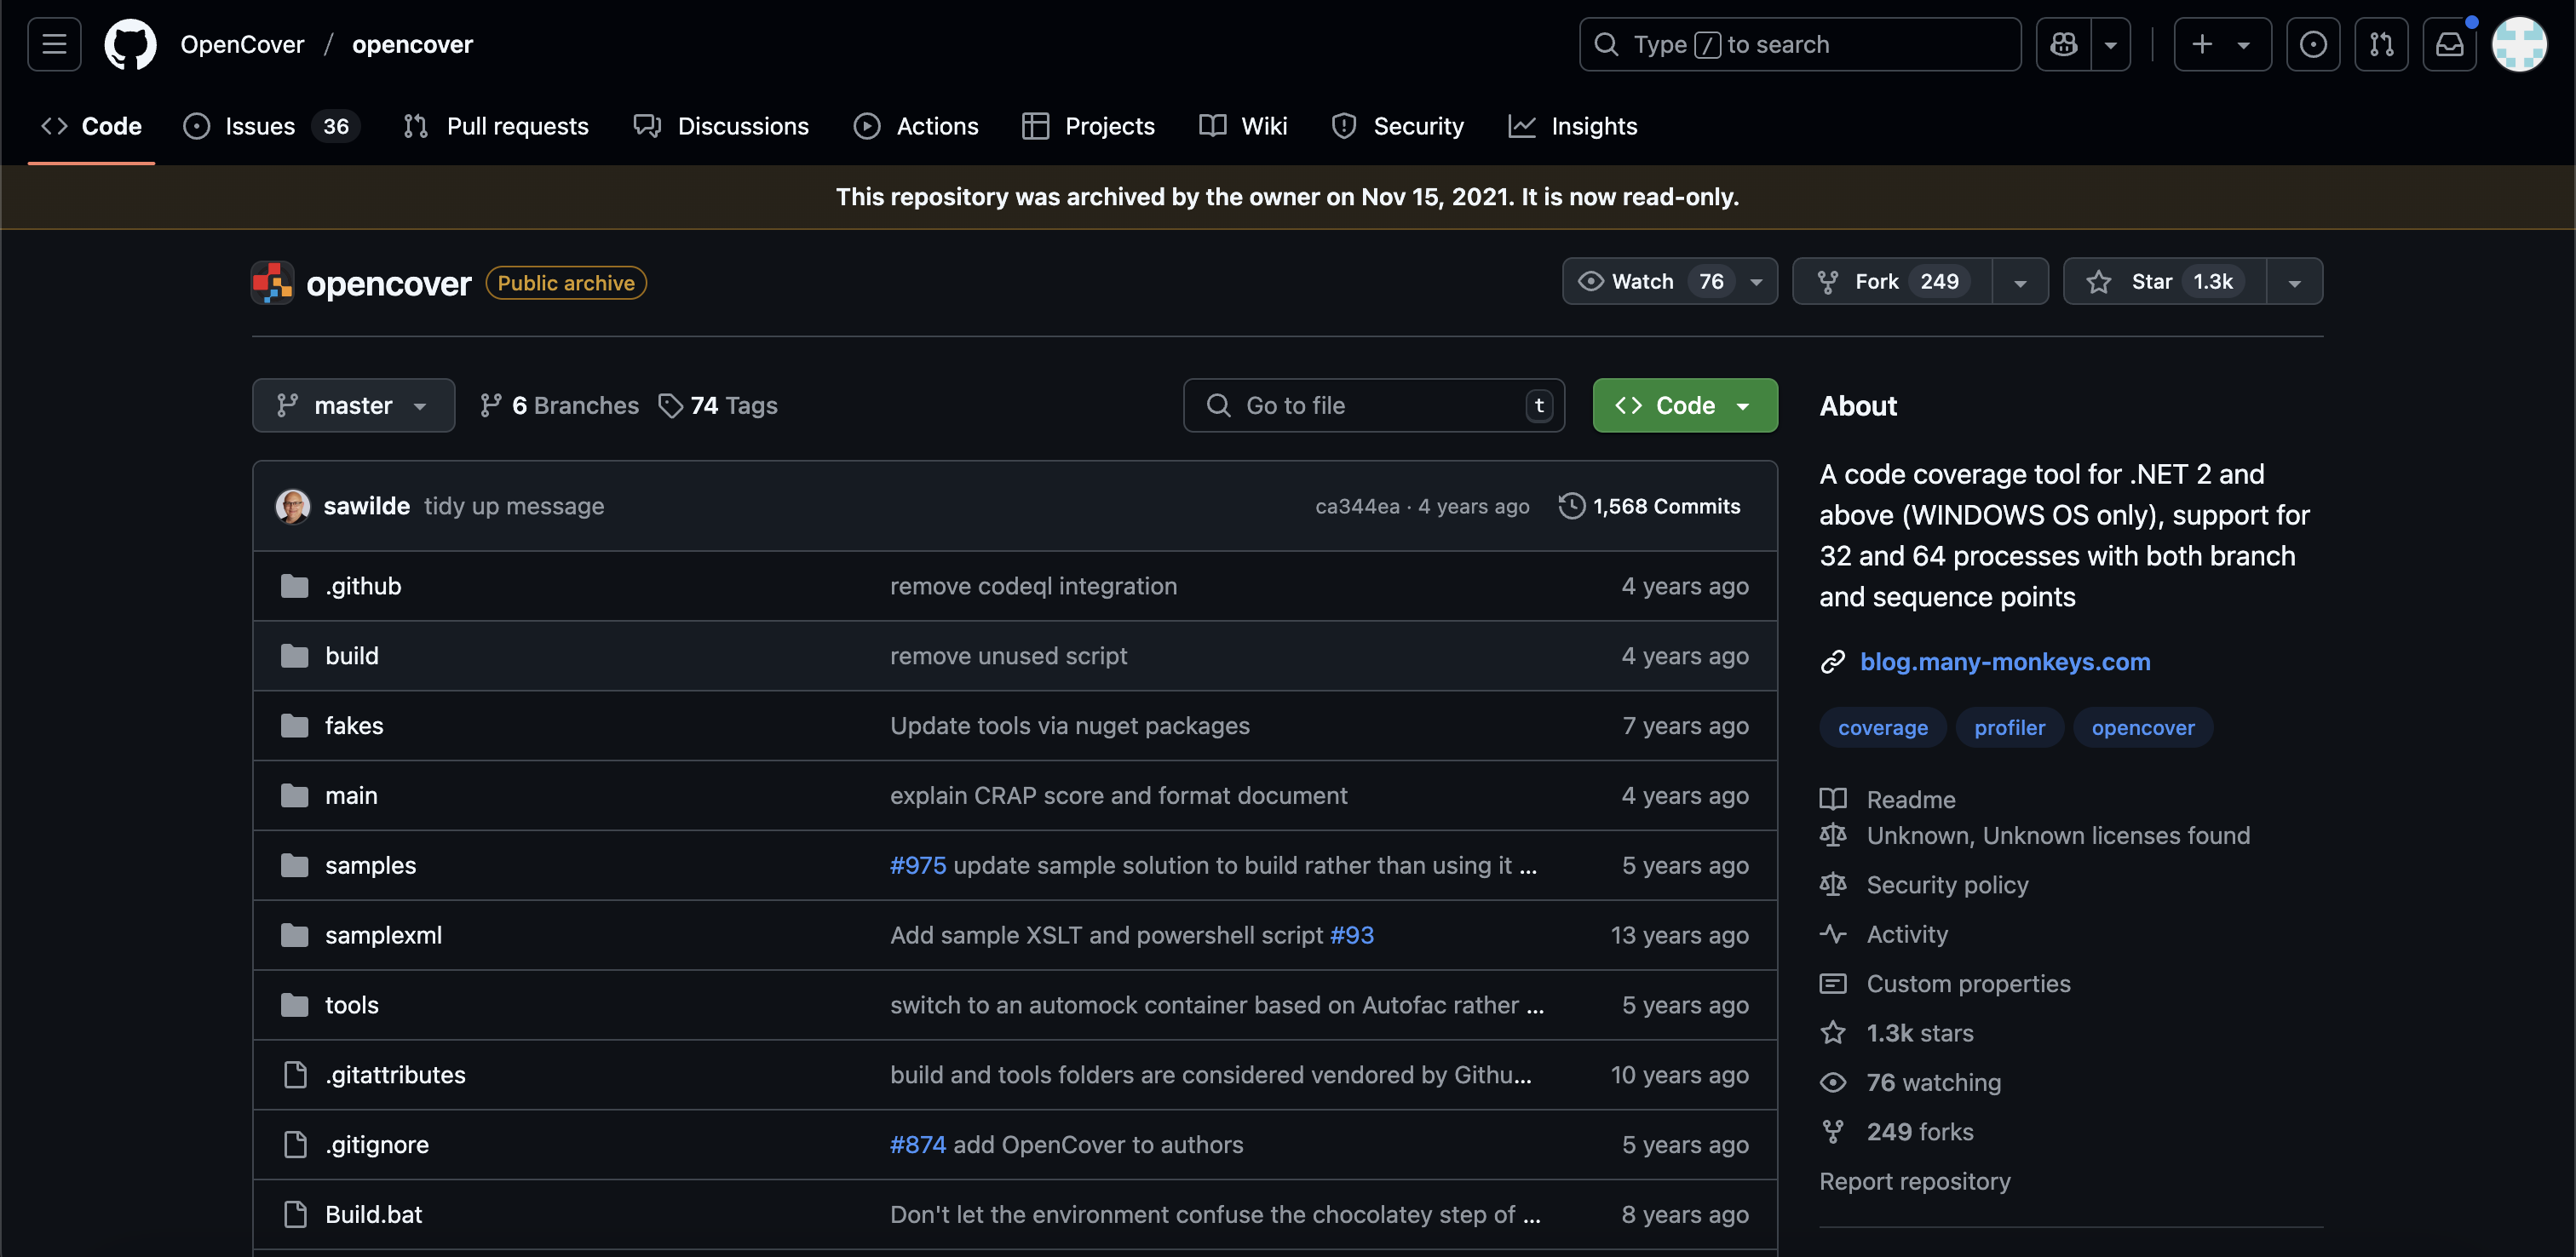Open user profile avatar menu
This screenshot has width=2576, height=1257.
[x=2518, y=44]
